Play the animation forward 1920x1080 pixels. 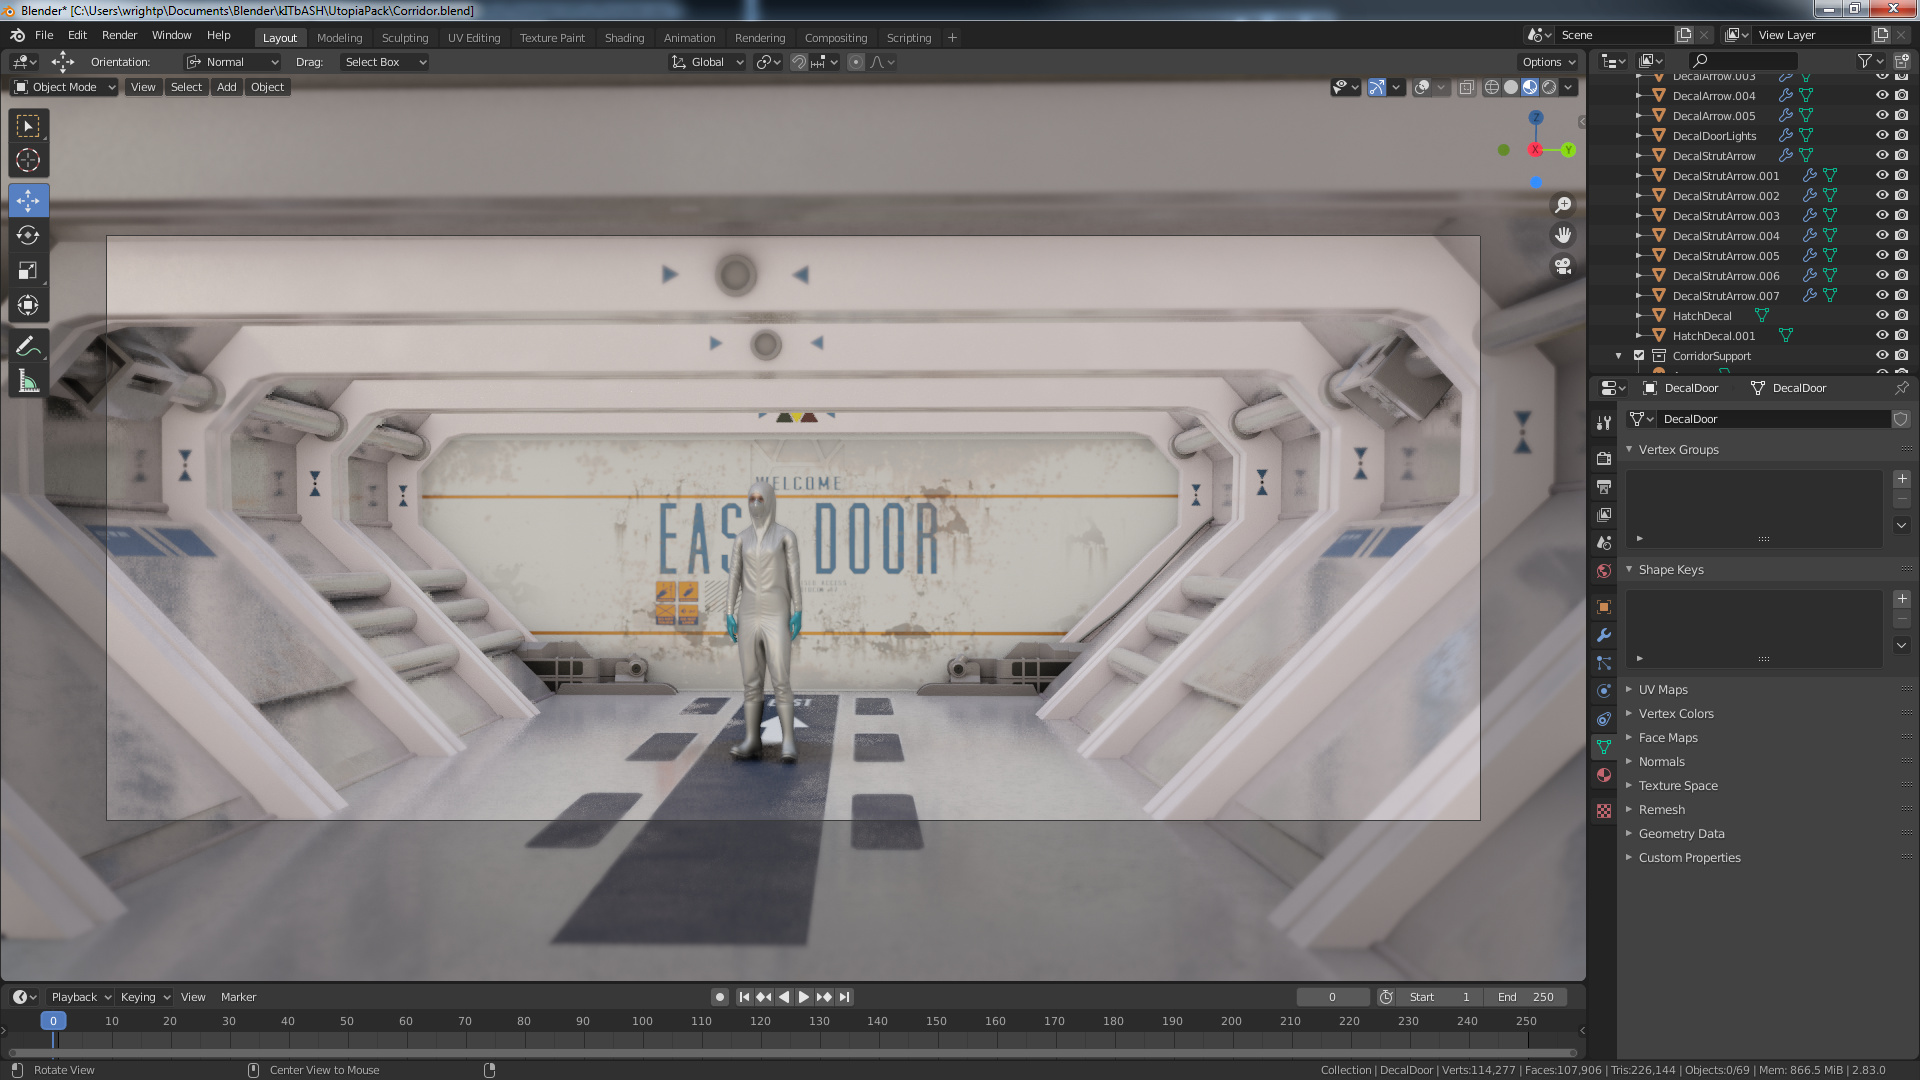(x=804, y=997)
